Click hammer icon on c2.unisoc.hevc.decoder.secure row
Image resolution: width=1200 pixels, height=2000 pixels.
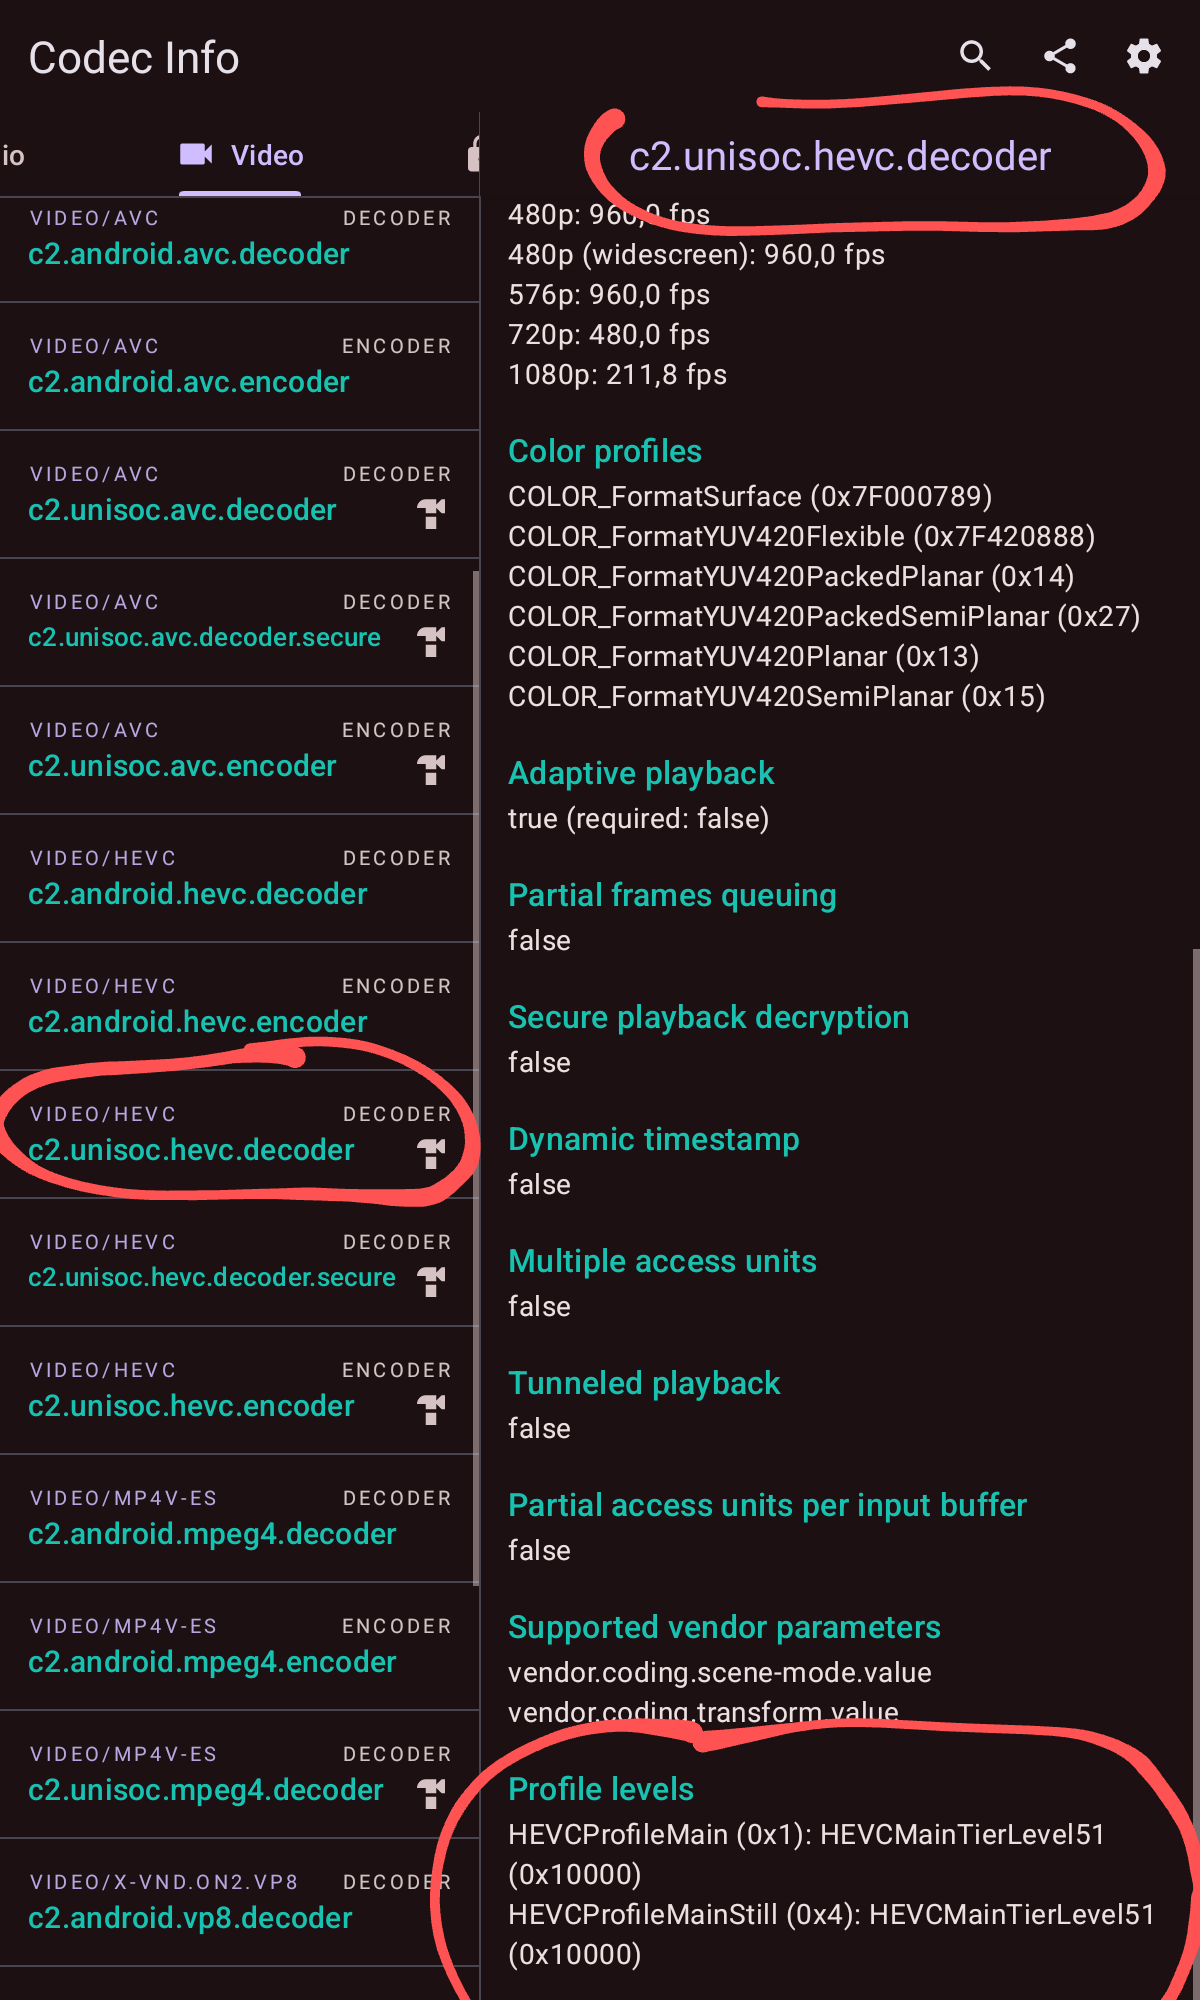(x=431, y=1281)
